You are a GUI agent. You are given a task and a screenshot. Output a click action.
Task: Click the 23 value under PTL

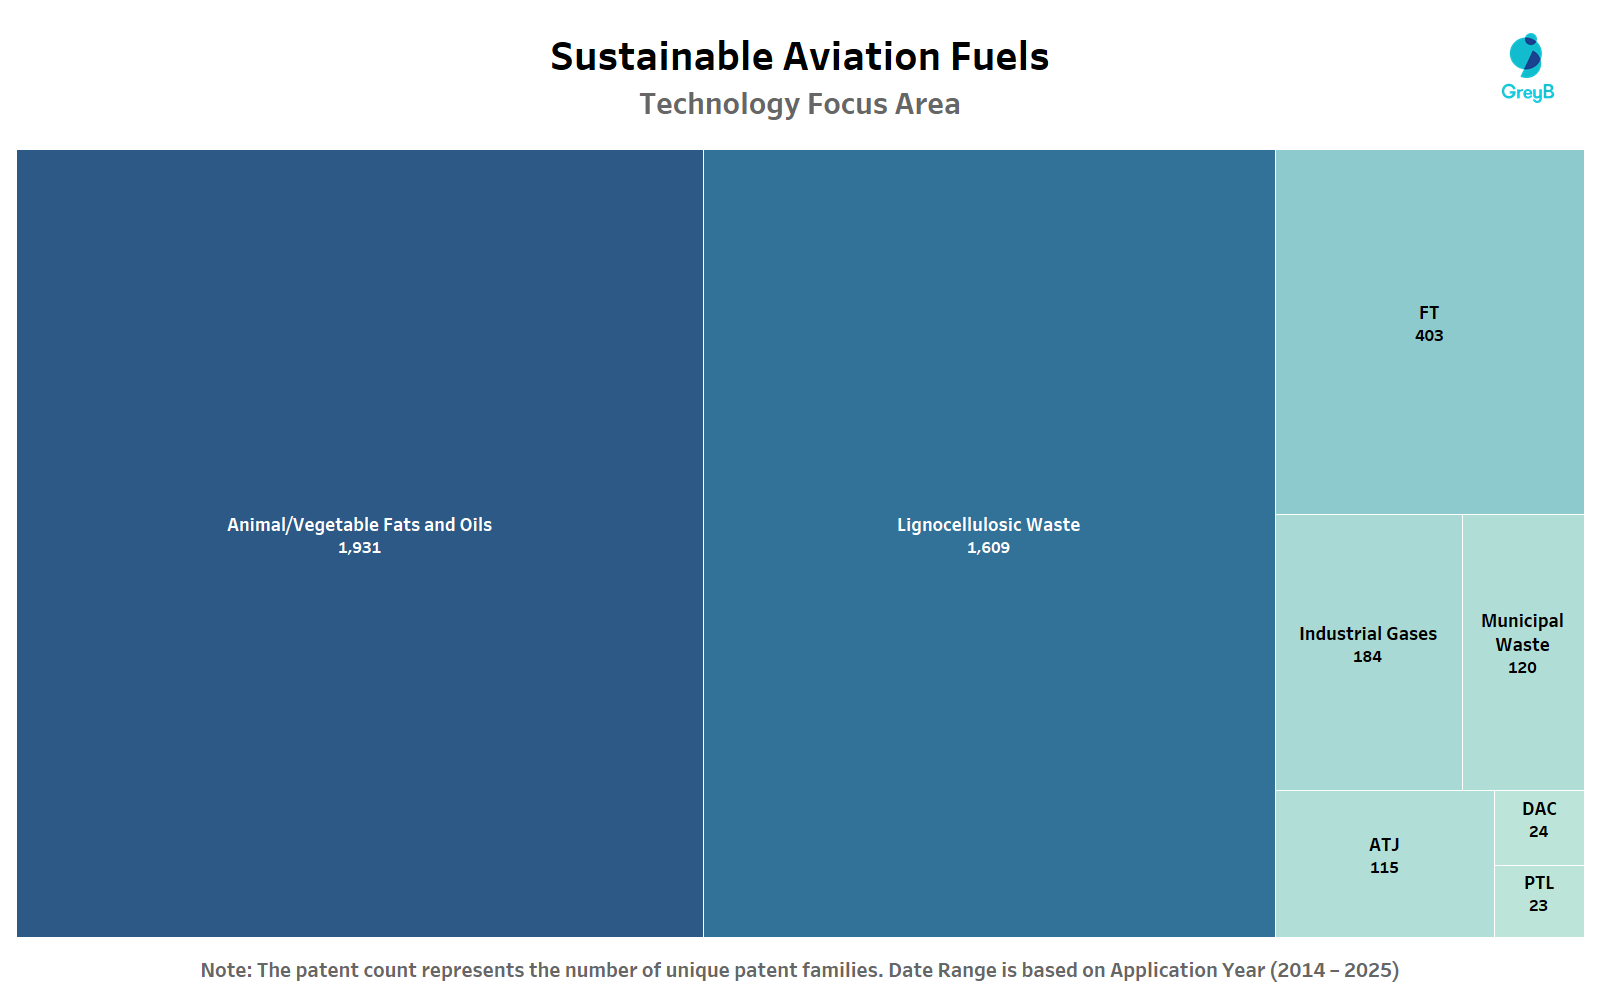click(x=1538, y=906)
